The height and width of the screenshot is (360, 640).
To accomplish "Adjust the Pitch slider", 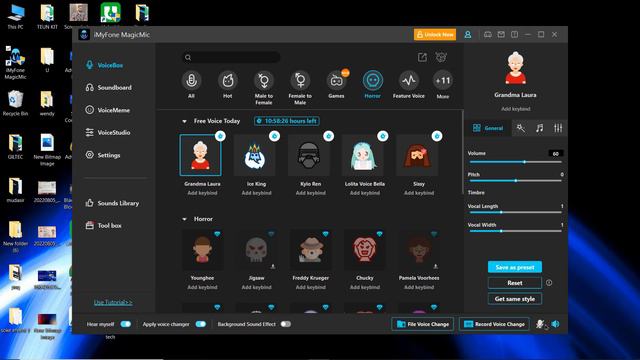I will [516, 180].
